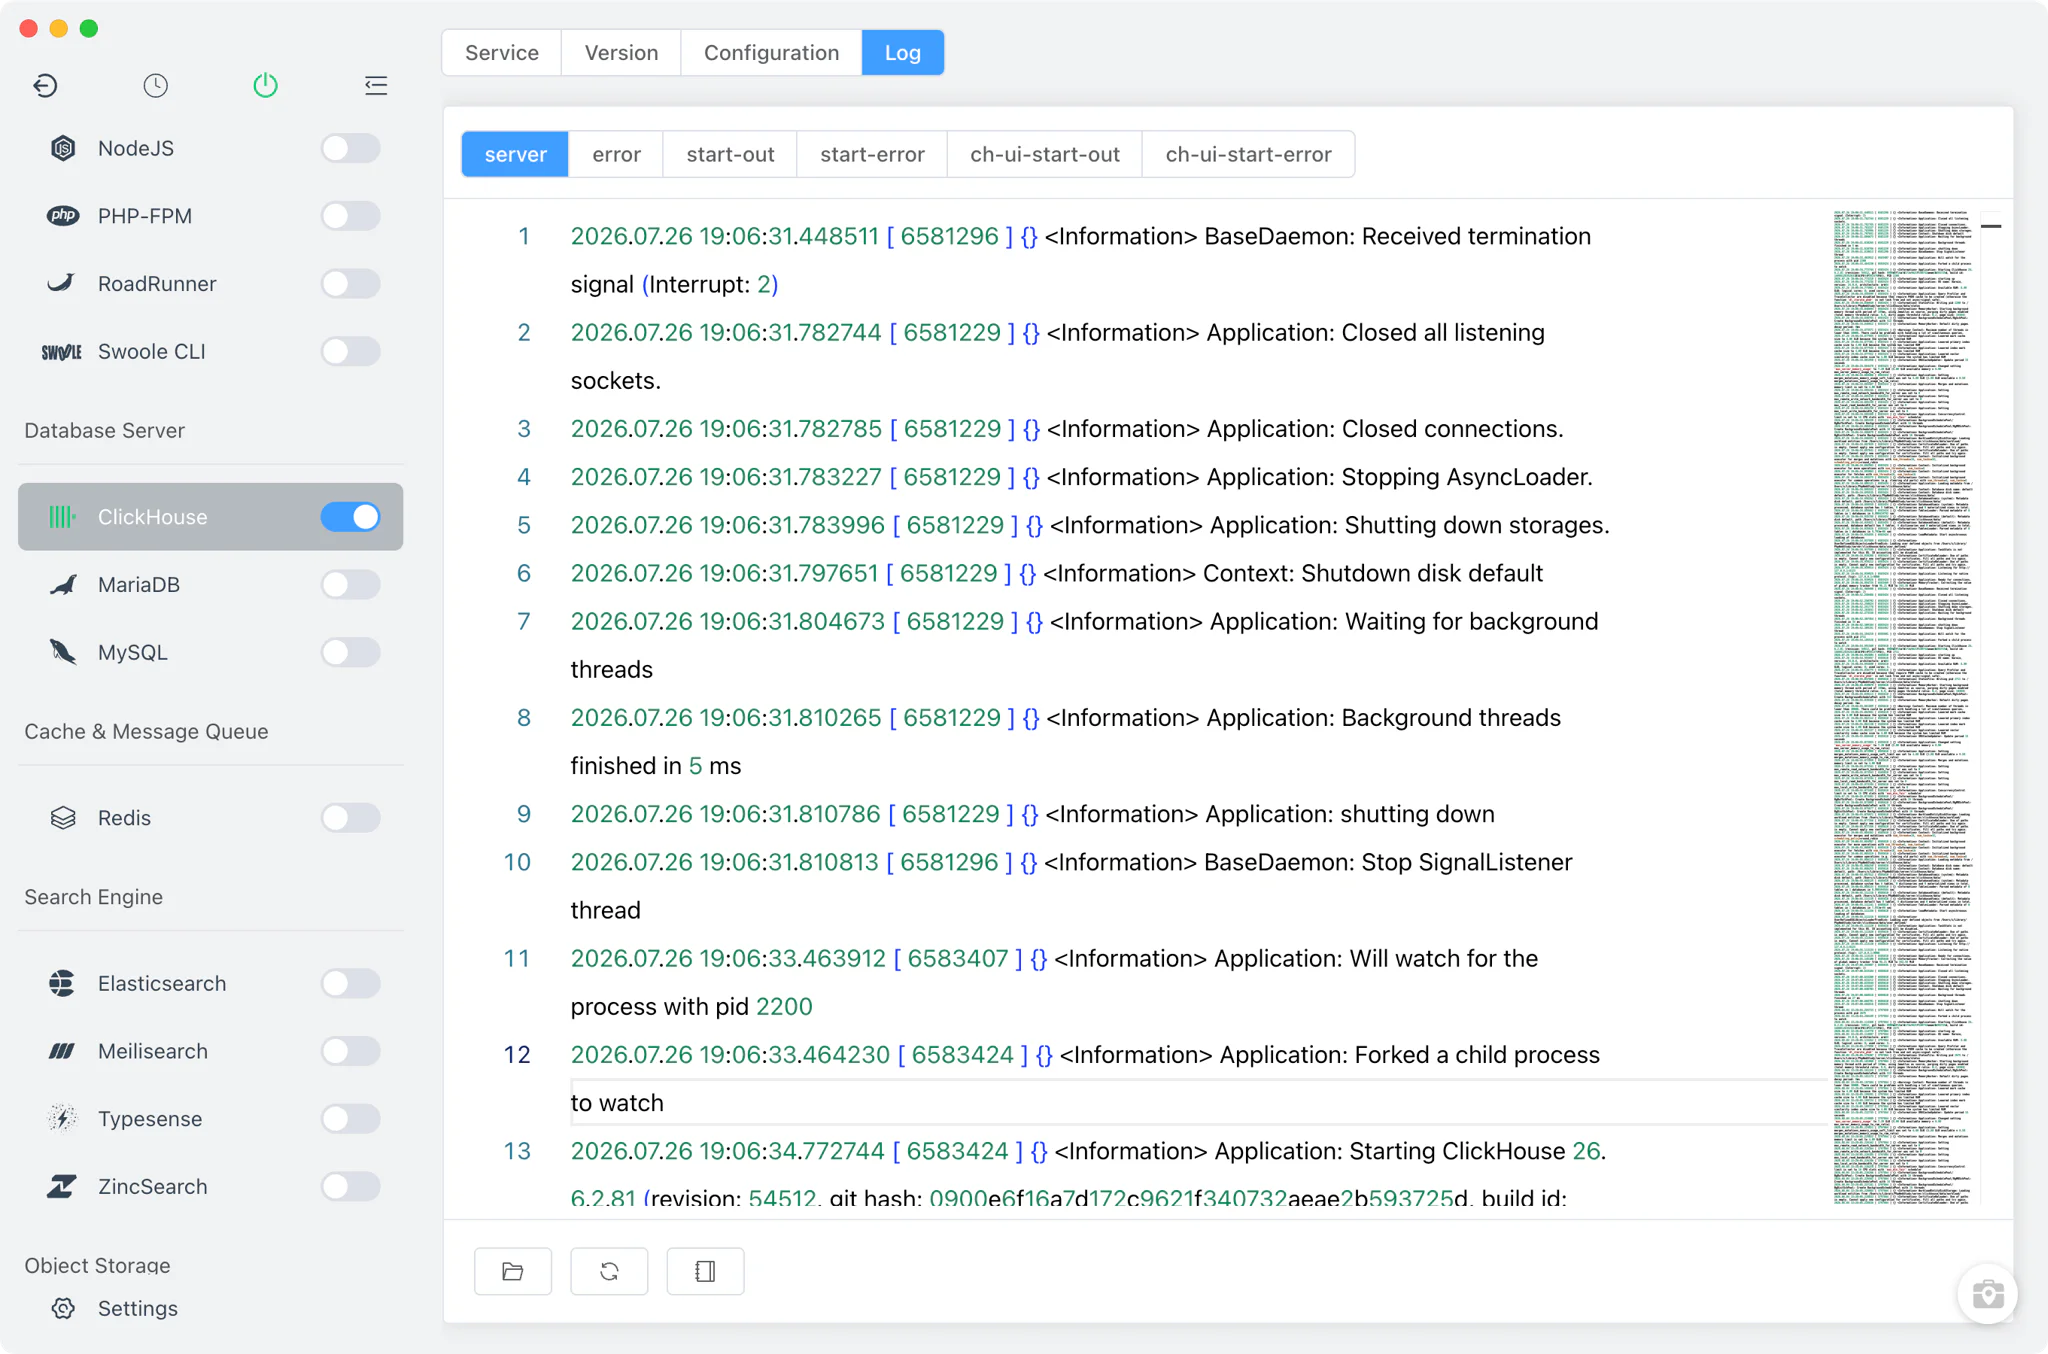The height and width of the screenshot is (1354, 2048).
Task: Click the 'Cache & Message Queue' header
Action: tap(146, 731)
